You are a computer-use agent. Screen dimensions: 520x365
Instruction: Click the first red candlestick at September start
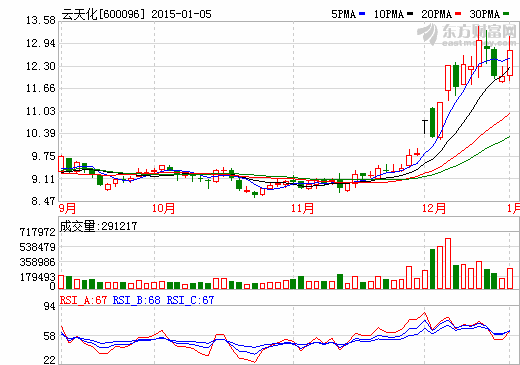click(61, 164)
